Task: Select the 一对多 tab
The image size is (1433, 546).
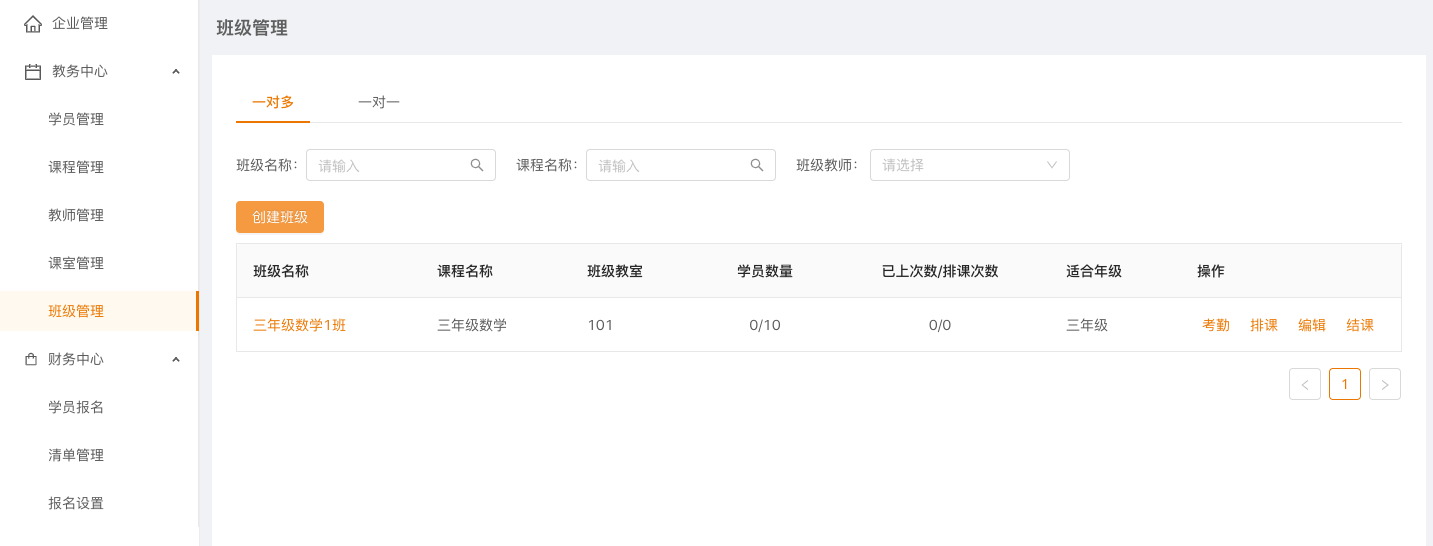Action: [273, 102]
